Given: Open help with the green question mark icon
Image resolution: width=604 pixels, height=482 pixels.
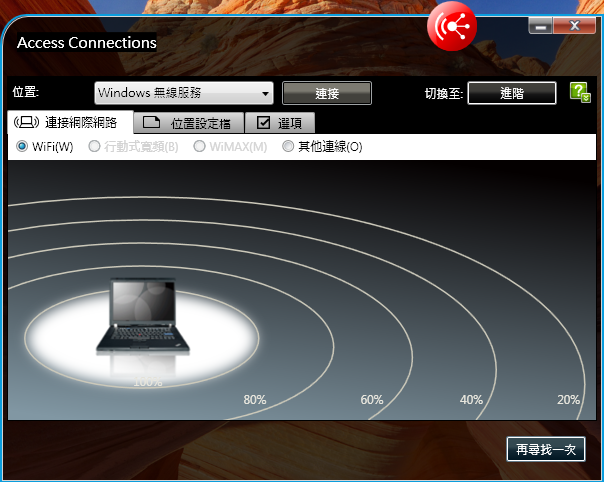Looking at the screenshot, I should [x=580, y=92].
